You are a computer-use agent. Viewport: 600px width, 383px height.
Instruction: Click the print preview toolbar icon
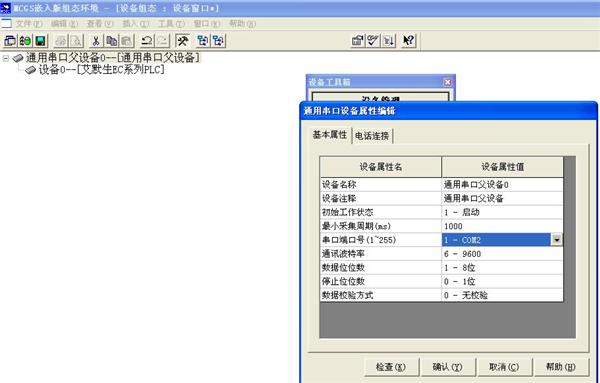tap(76, 41)
